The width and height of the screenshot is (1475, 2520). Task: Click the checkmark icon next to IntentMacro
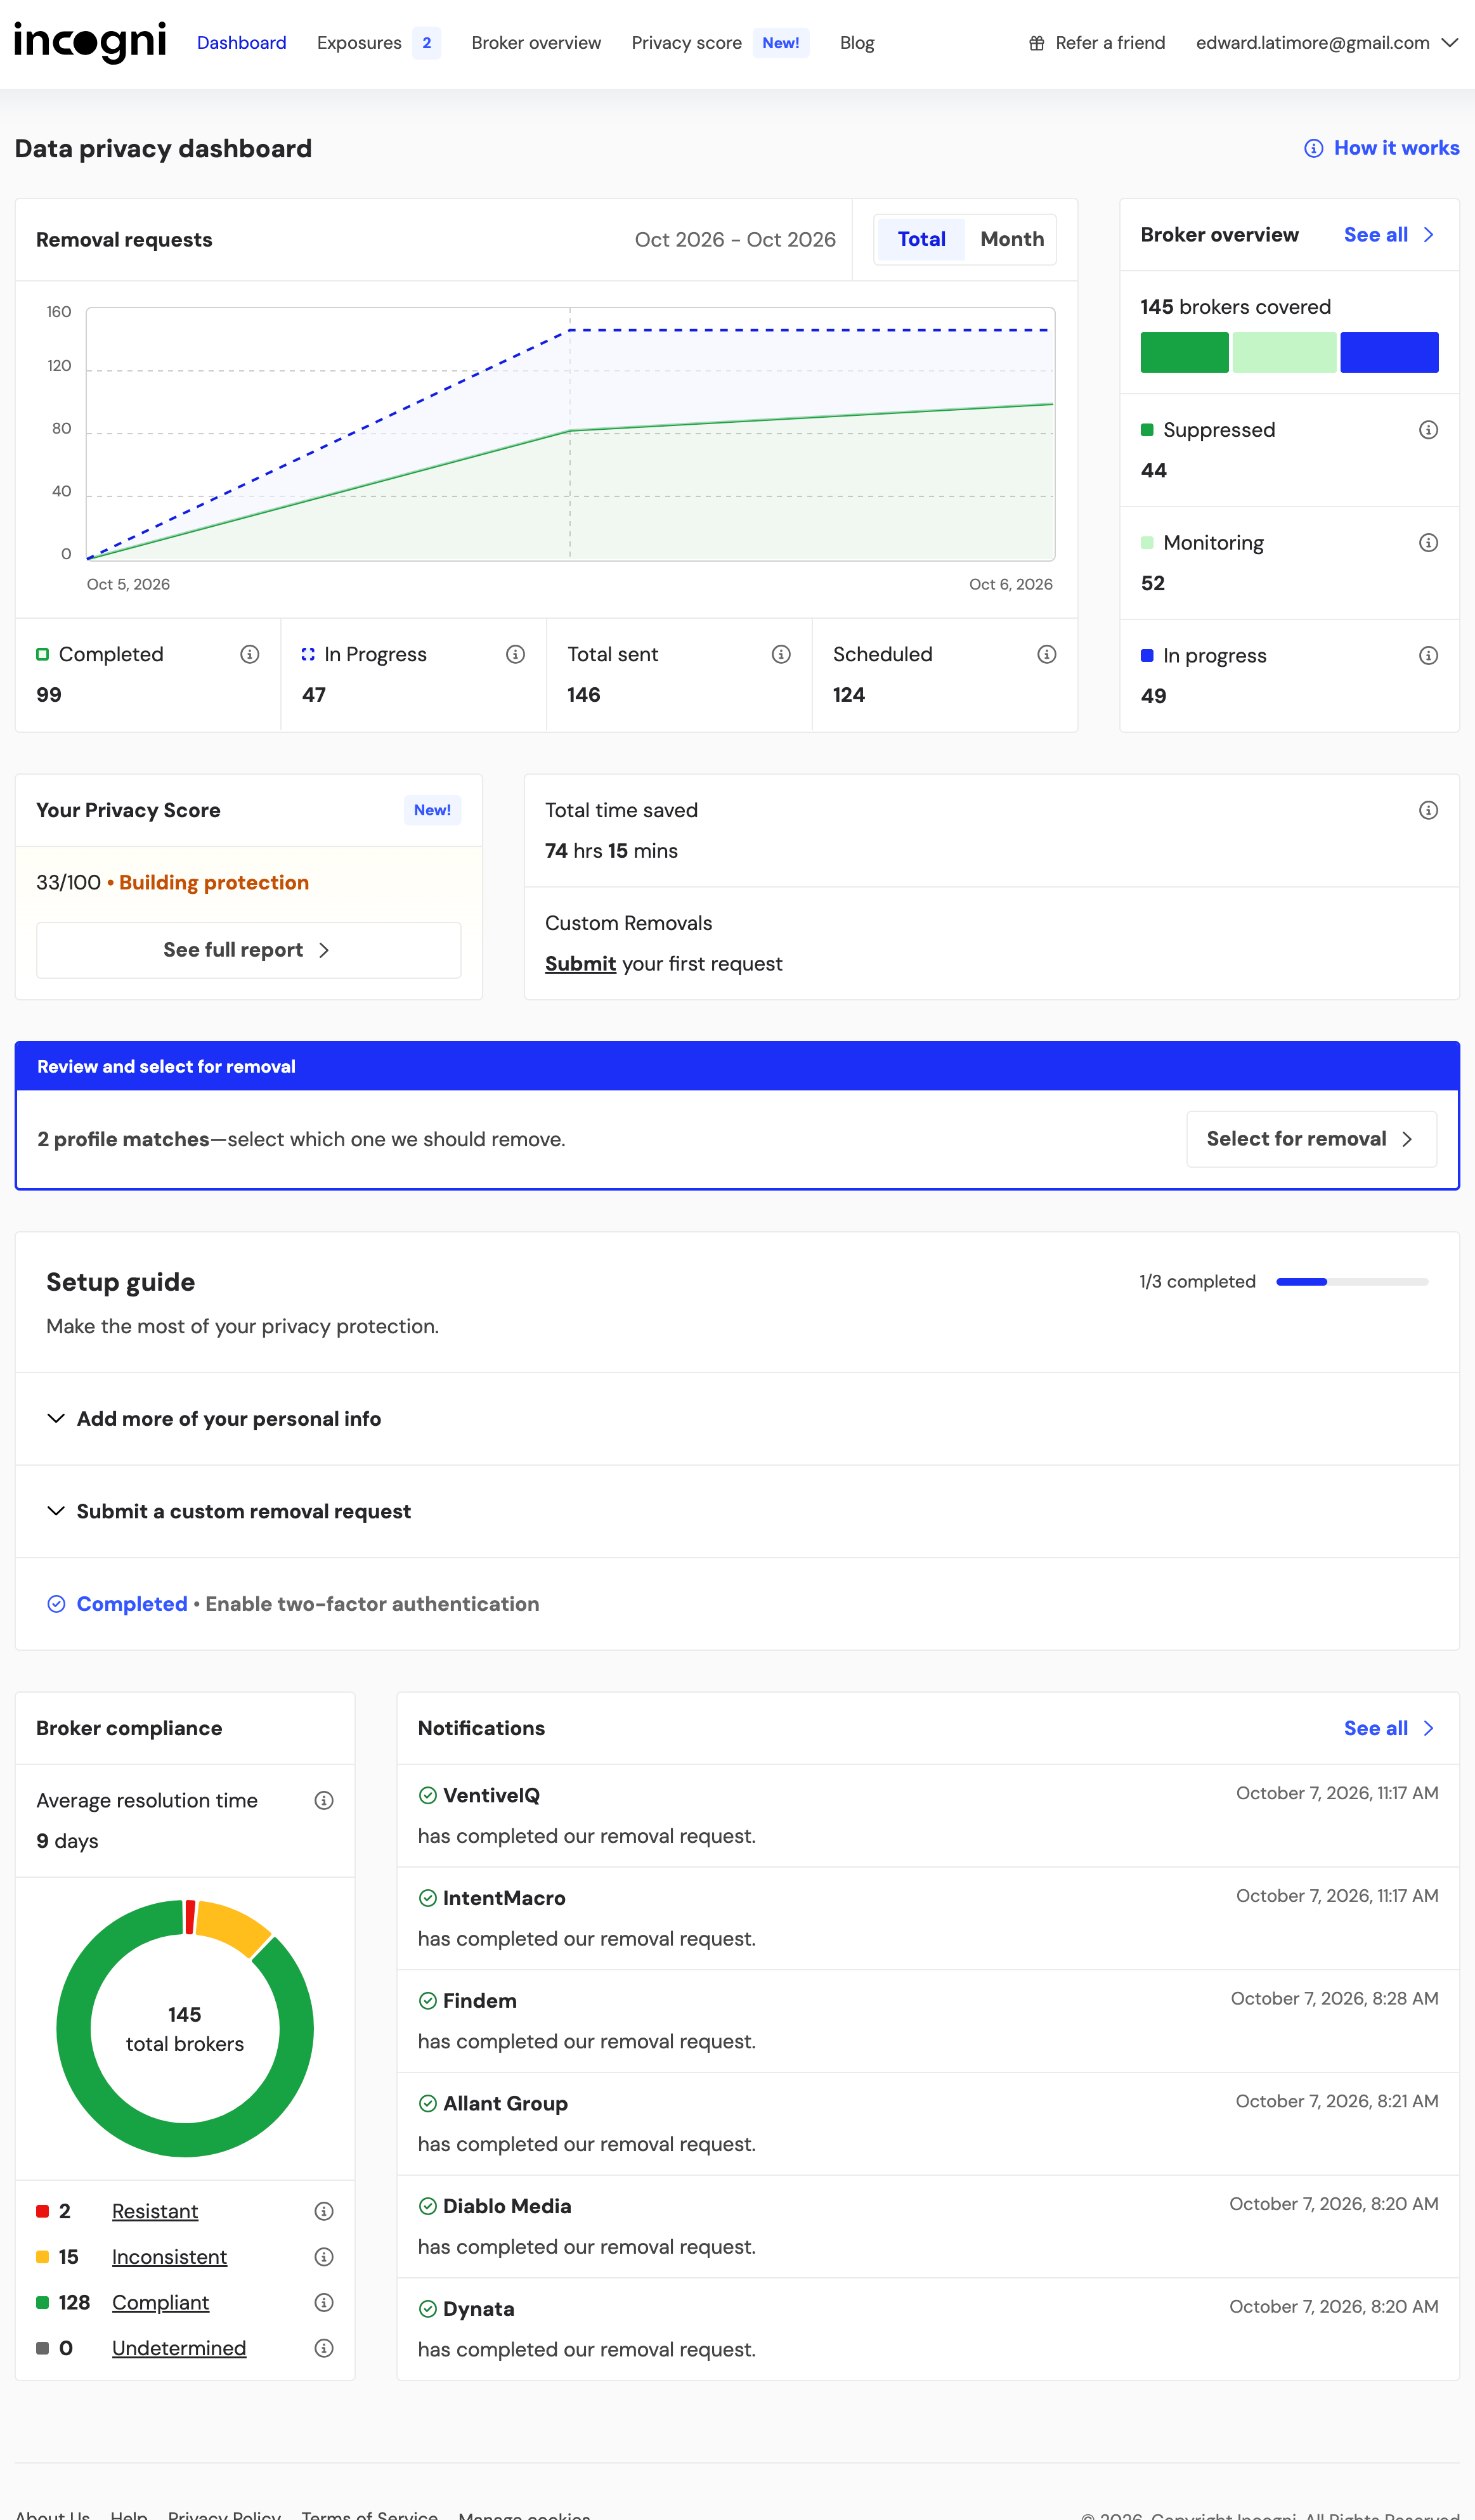point(428,1898)
